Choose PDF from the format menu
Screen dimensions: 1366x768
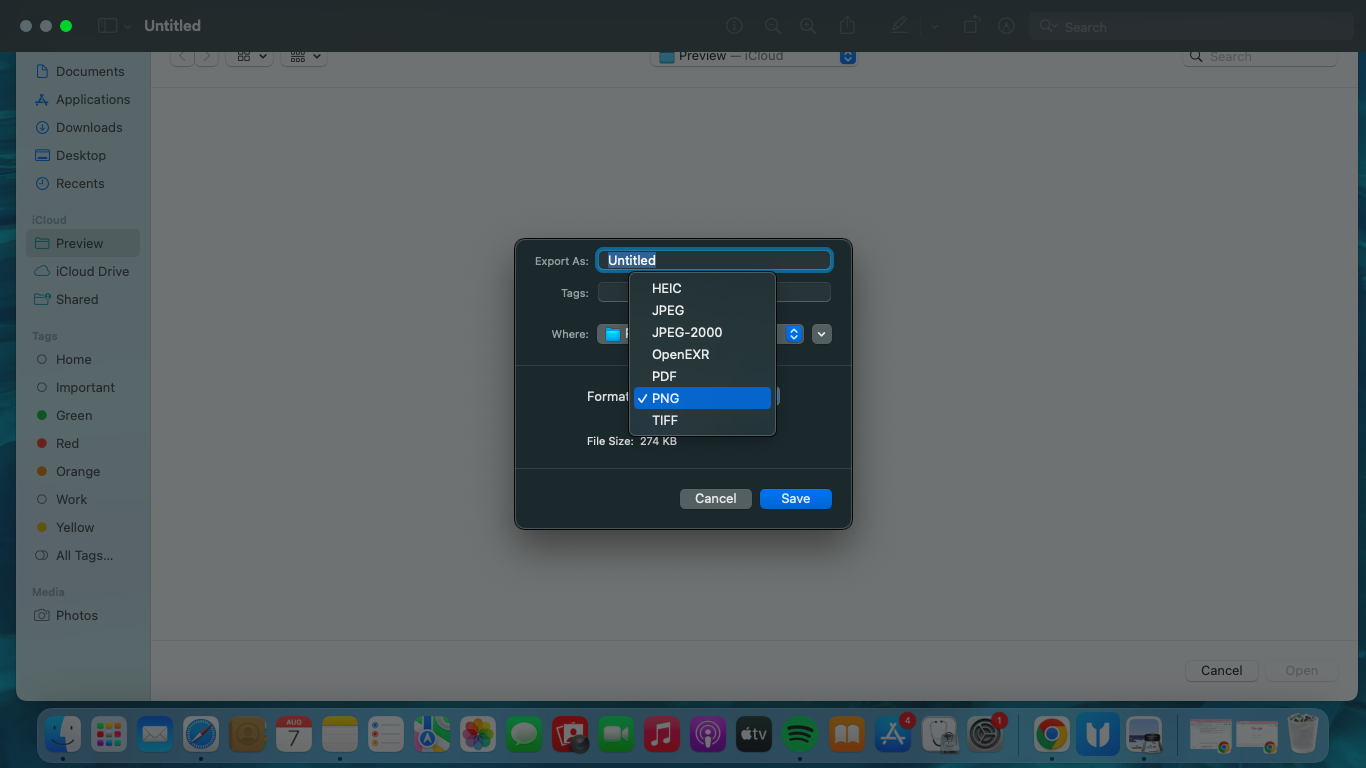click(702, 376)
